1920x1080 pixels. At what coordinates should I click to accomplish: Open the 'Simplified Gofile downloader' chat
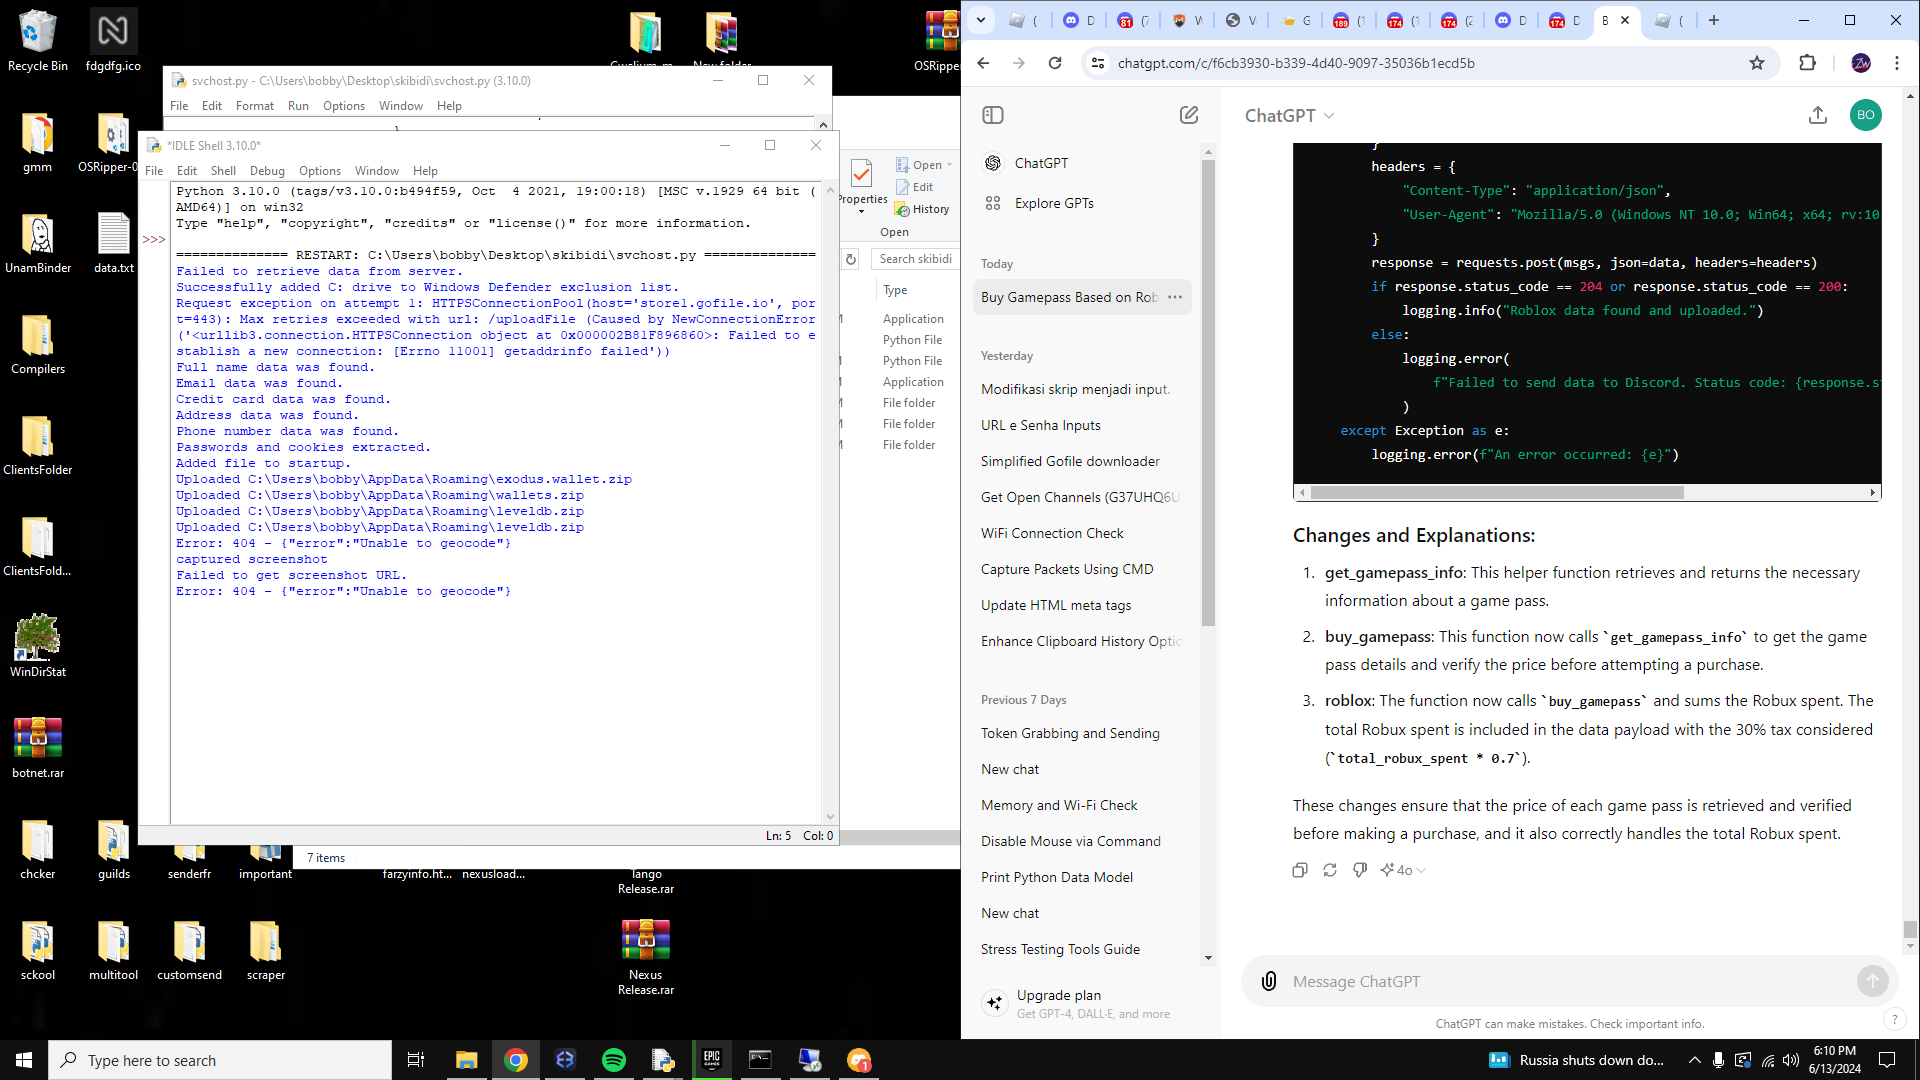(1070, 461)
